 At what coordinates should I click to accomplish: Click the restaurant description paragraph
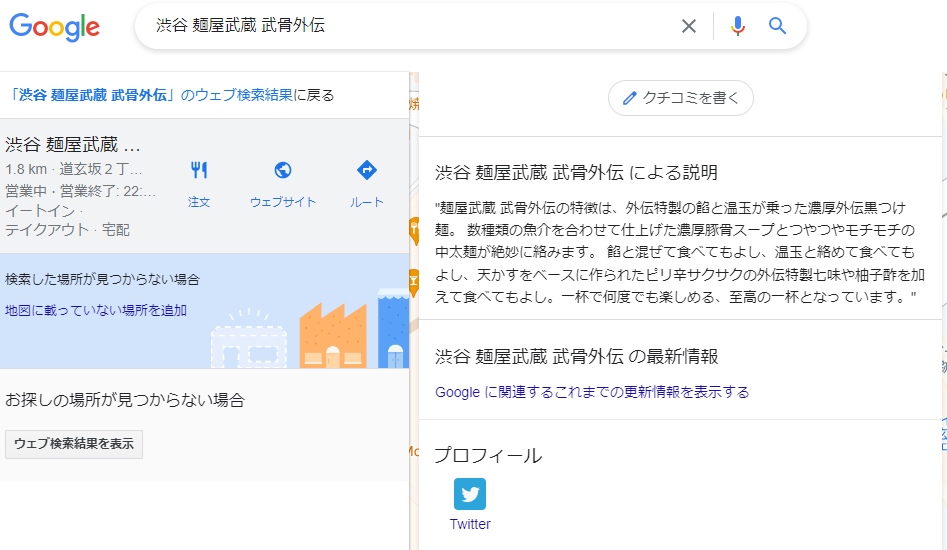pyautogui.click(x=680, y=252)
